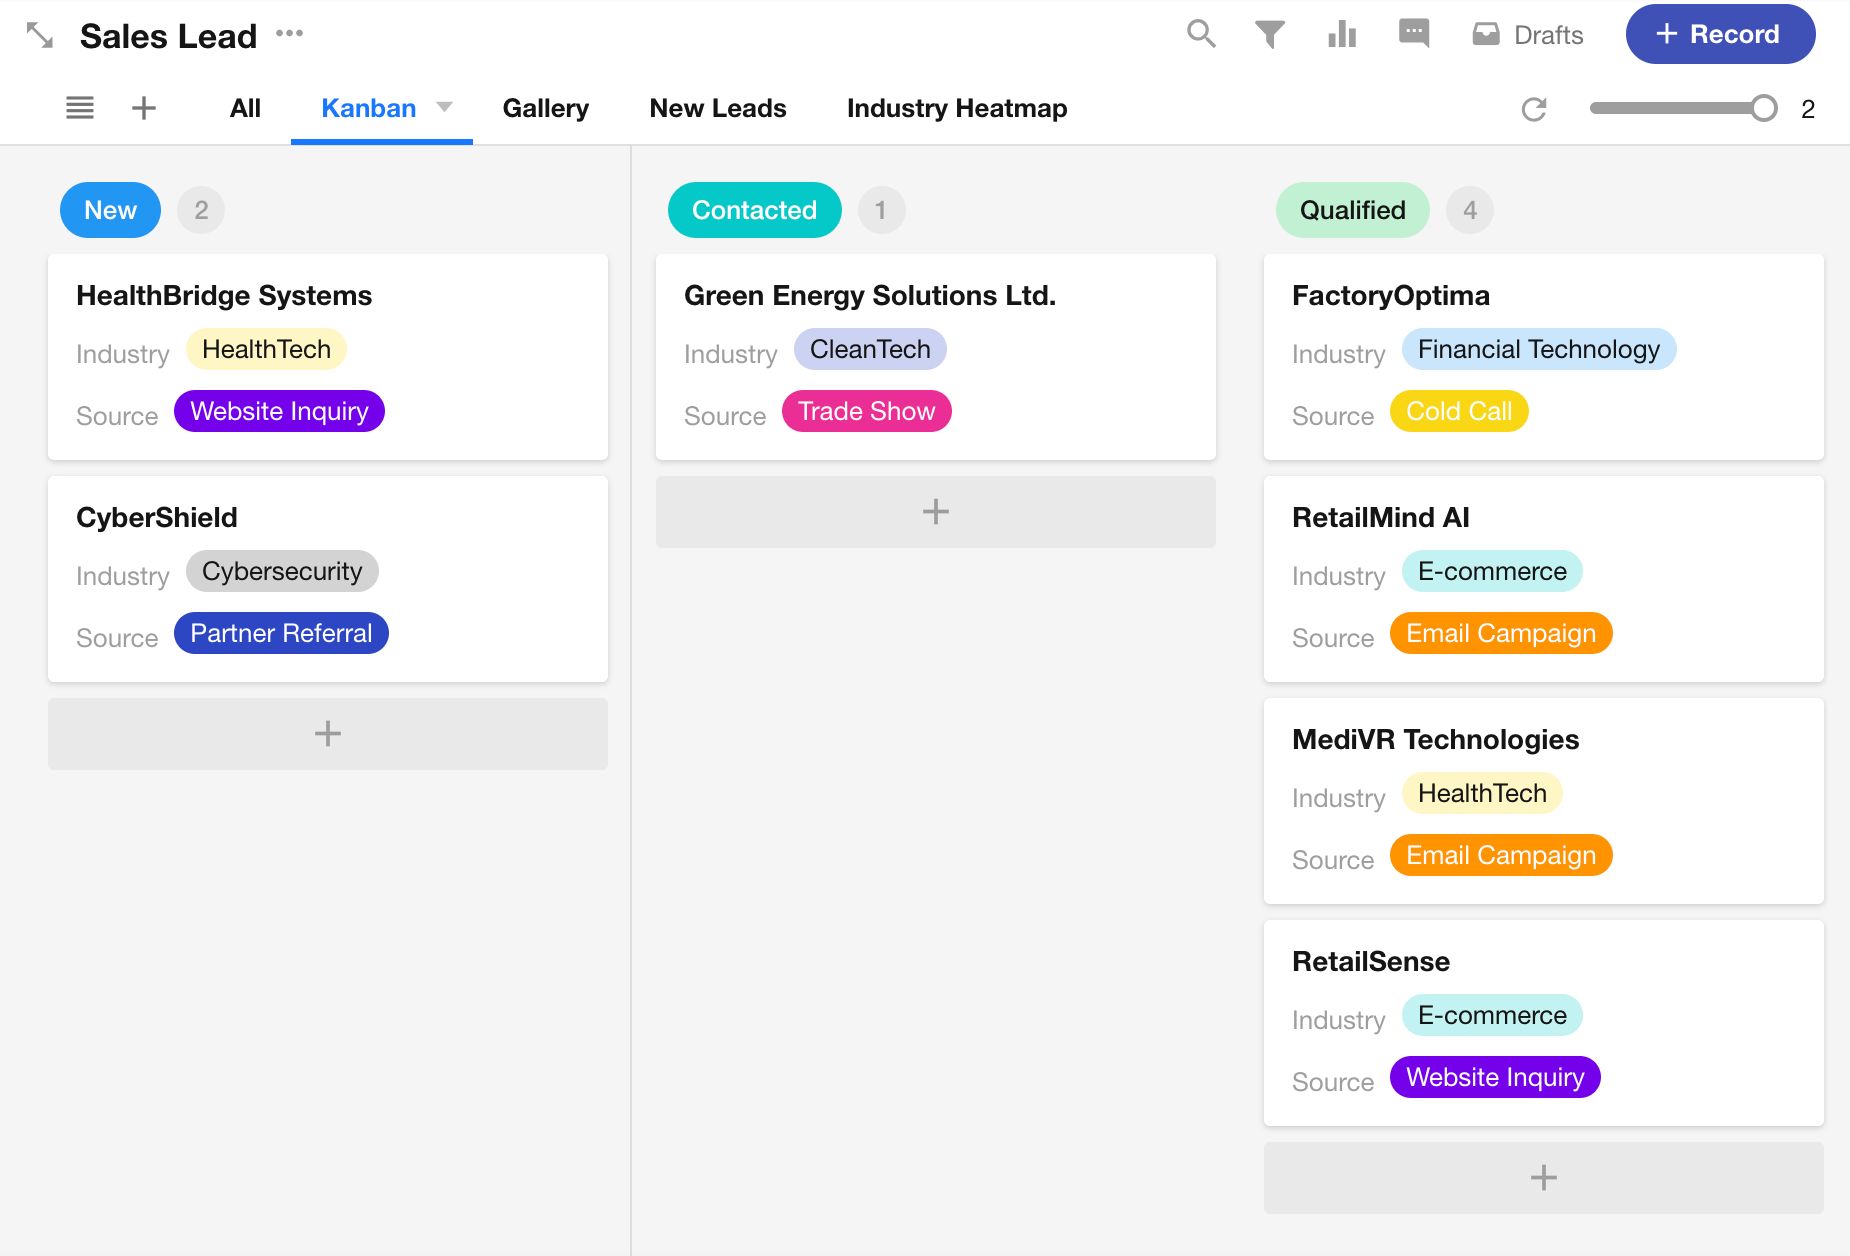The width and height of the screenshot is (1850, 1256).
Task: Click the expand arrows icon beside Sales Lead
Action: click(40, 36)
